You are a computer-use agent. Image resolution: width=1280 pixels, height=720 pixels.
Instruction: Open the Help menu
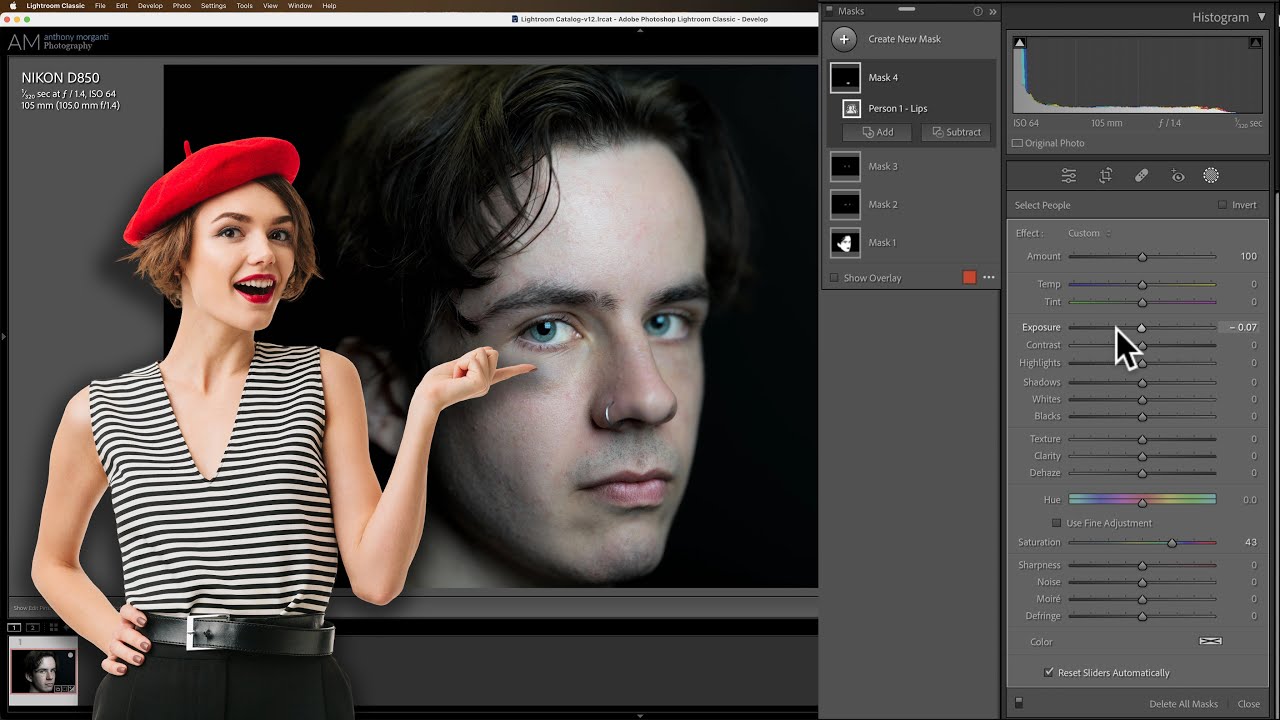coord(329,6)
